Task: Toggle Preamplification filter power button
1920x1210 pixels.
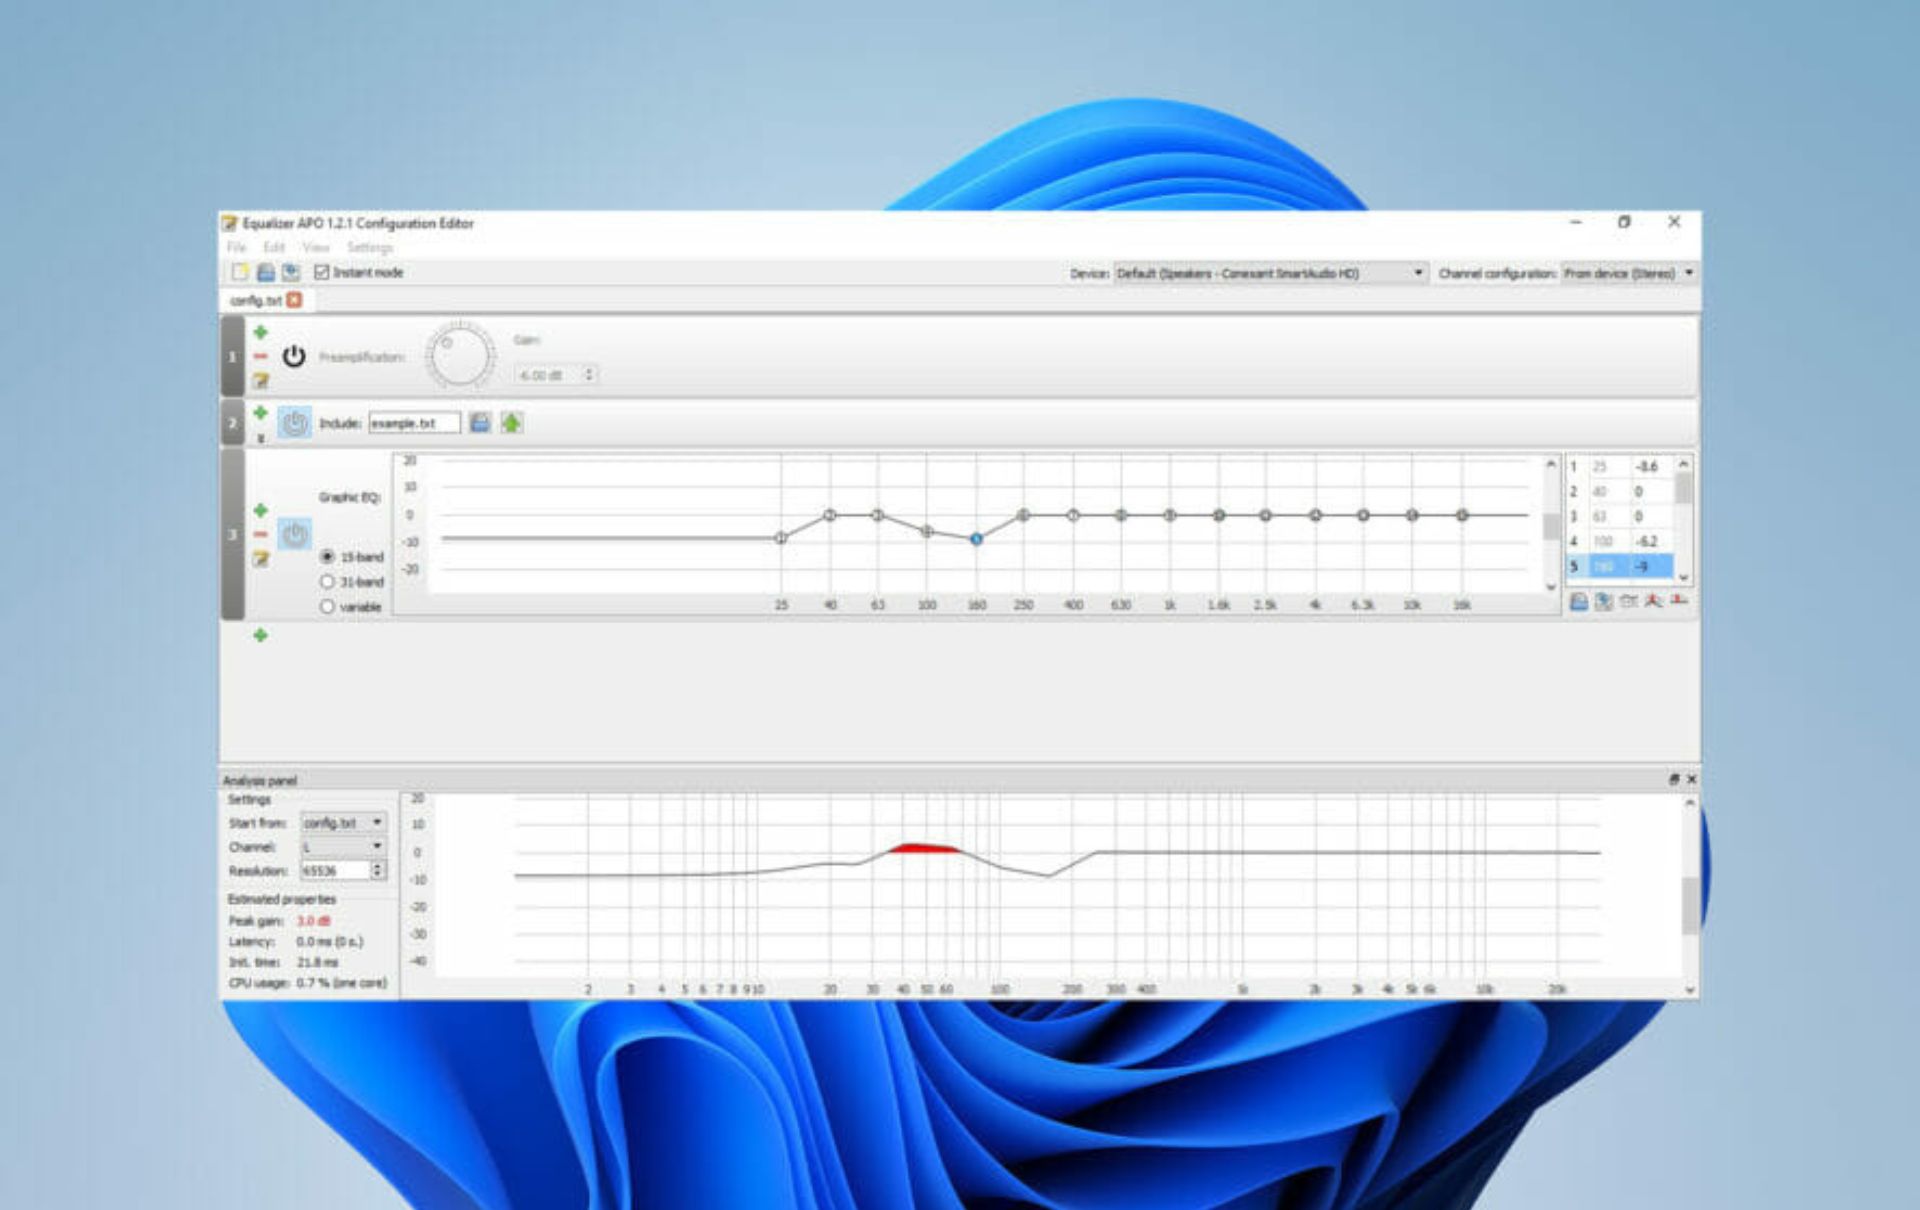Action: pos(294,356)
